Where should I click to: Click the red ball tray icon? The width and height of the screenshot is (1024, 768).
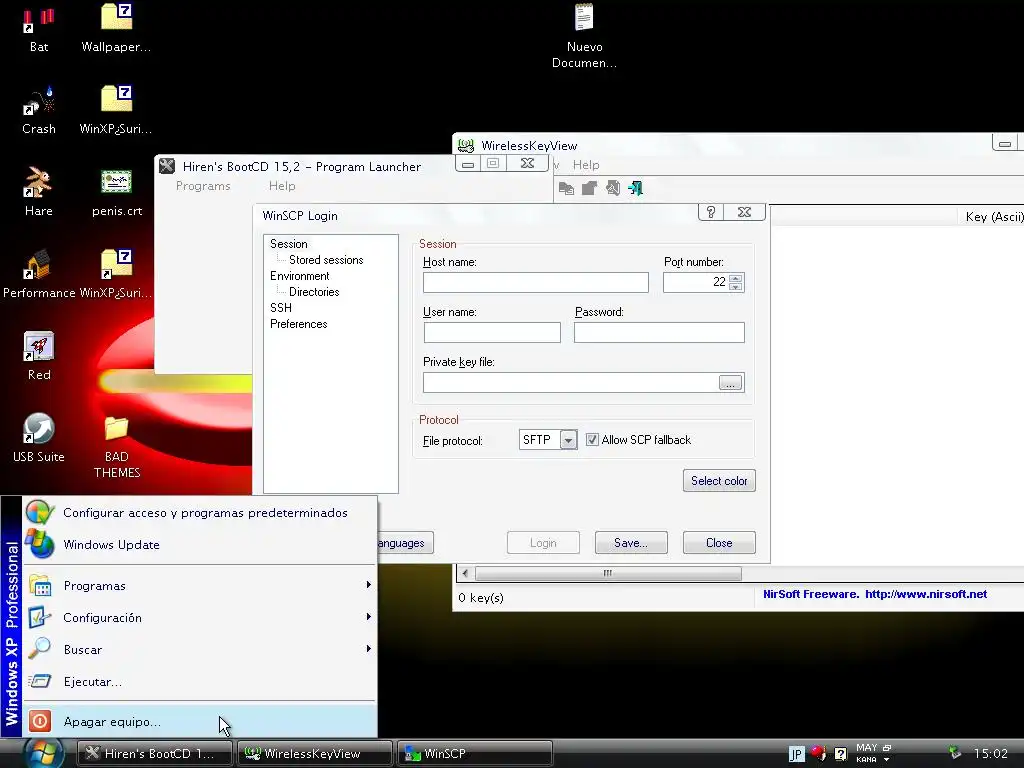point(818,753)
